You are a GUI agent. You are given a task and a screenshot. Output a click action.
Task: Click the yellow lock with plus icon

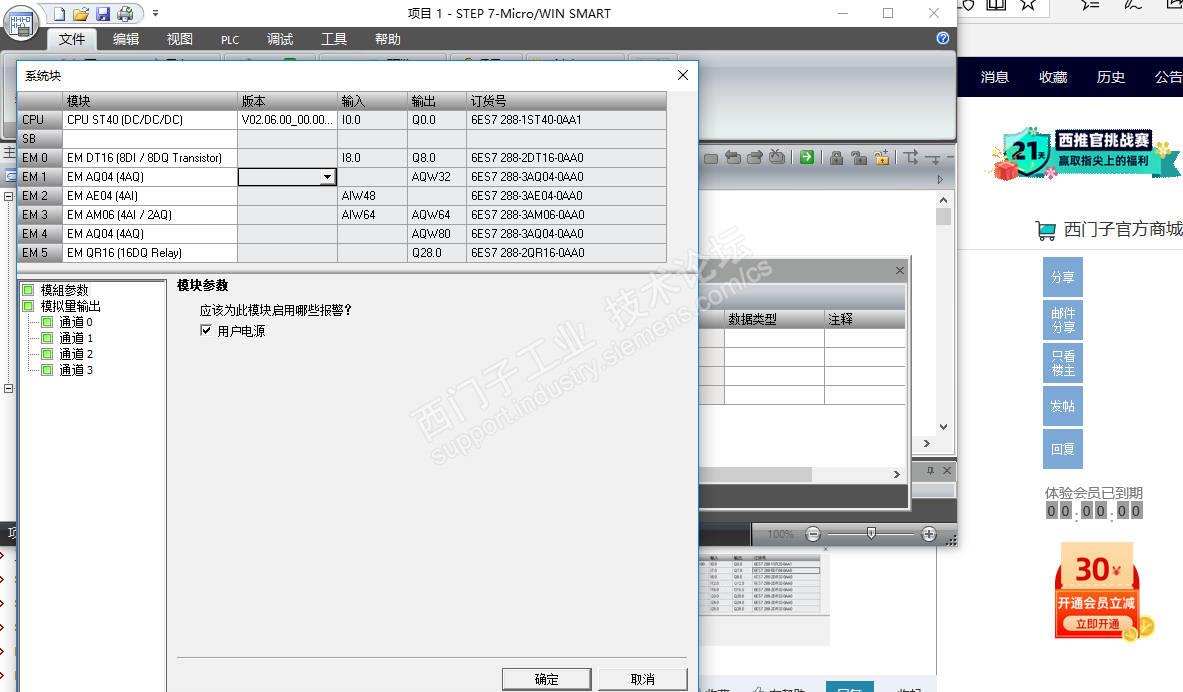[x=881, y=157]
